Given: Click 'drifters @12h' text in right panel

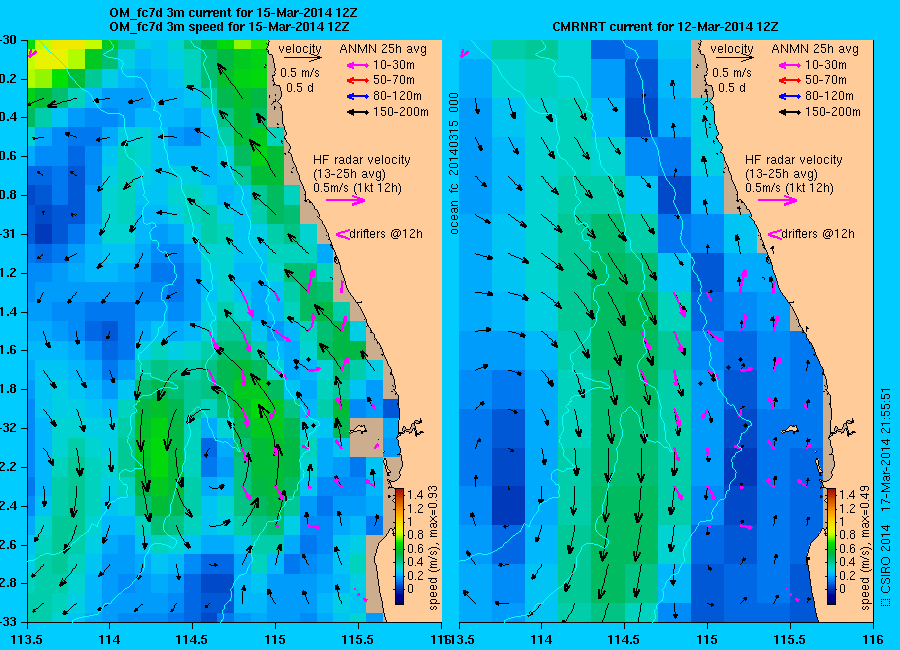Looking at the screenshot, I should pos(818,234).
